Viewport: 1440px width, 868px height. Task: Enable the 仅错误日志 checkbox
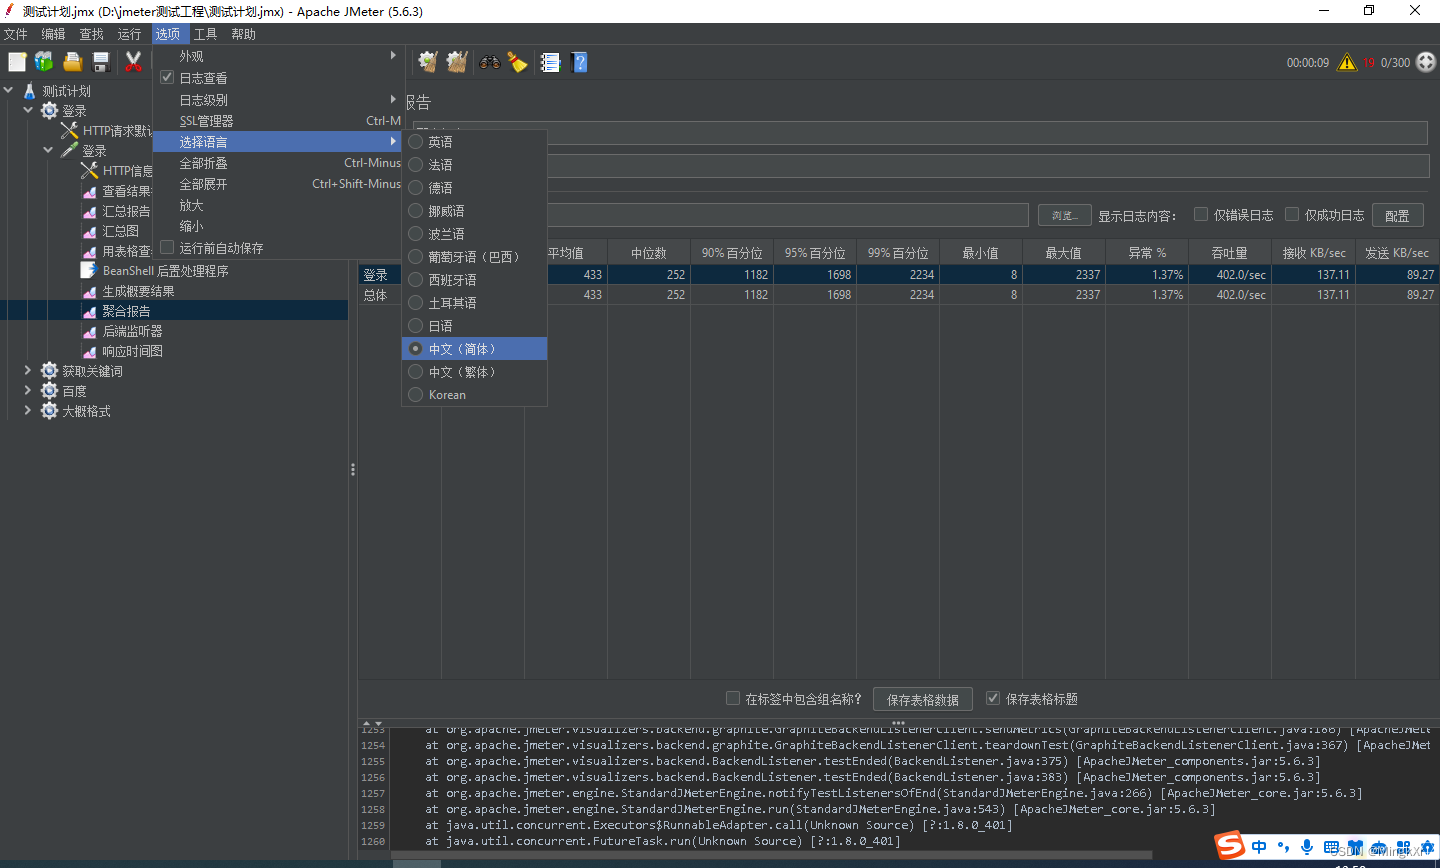click(1201, 214)
